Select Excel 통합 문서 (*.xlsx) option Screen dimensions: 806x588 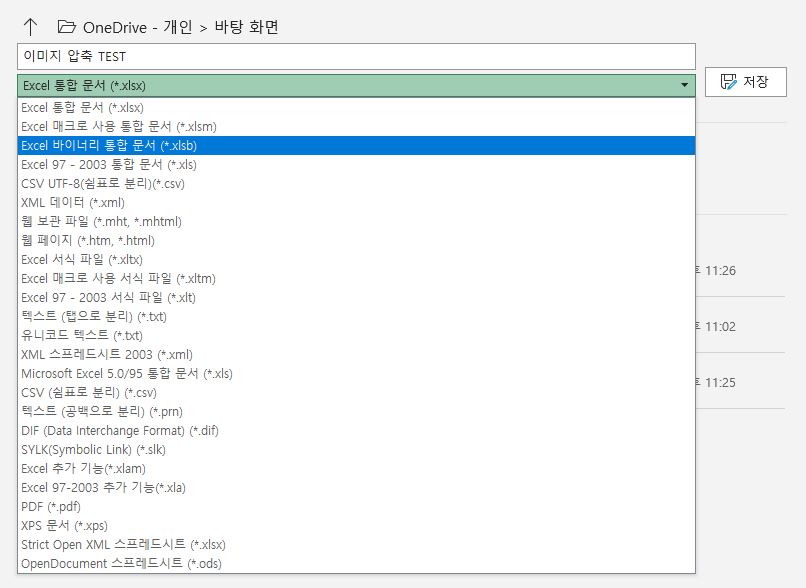(356, 107)
